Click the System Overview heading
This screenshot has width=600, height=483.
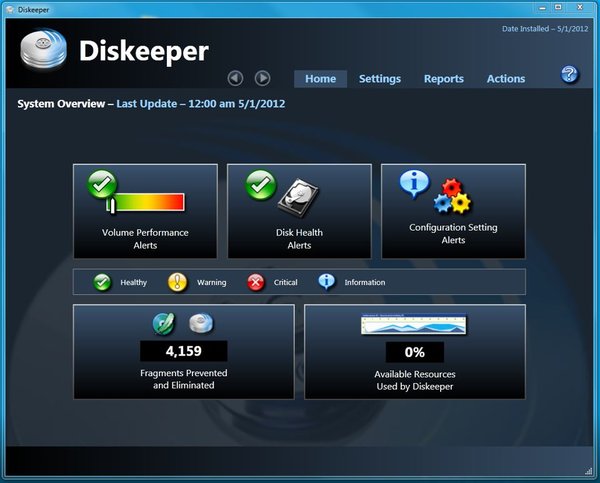click(61, 104)
